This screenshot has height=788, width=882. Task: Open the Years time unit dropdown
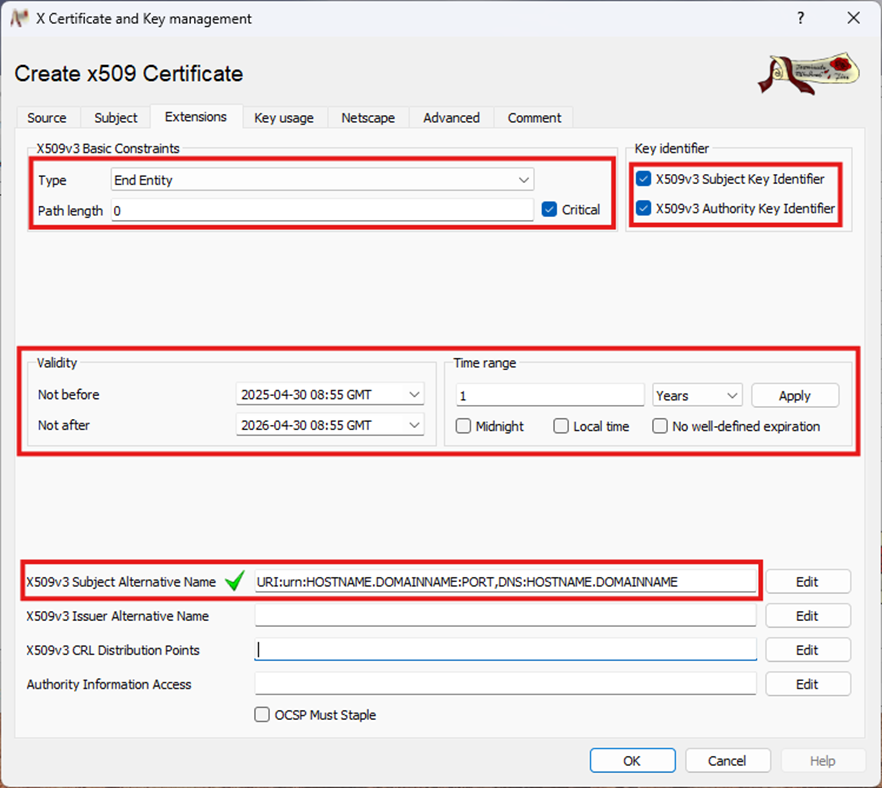pos(697,395)
